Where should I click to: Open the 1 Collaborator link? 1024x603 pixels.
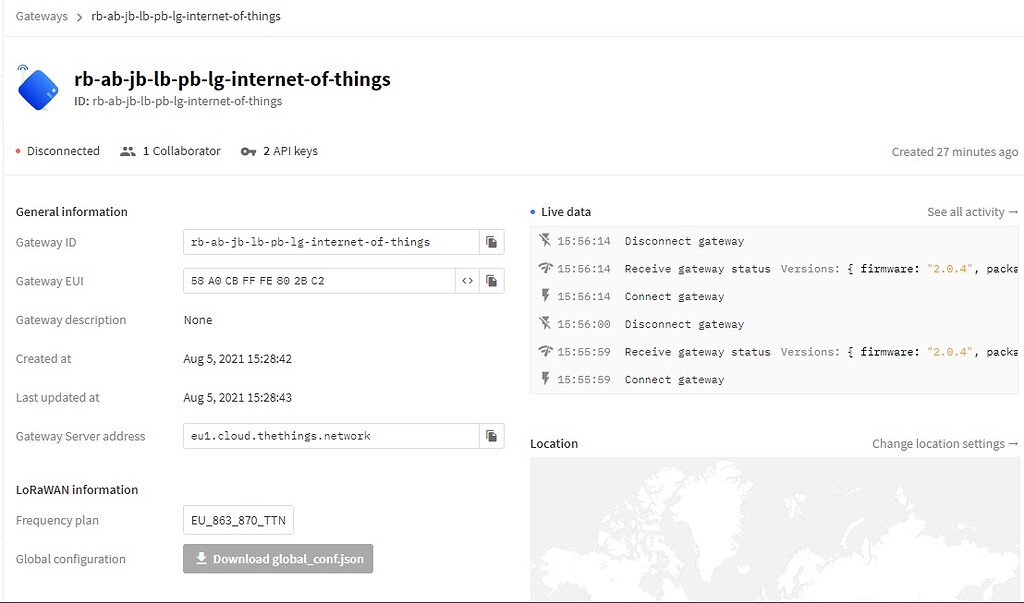pyautogui.click(x=181, y=151)
